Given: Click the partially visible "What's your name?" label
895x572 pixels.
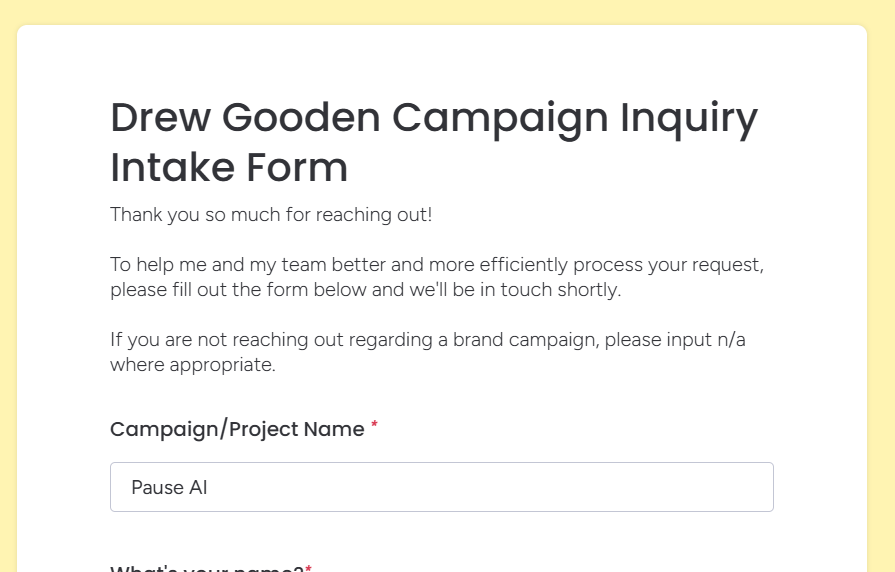Looking at the screenshot, I should pos(207,569).
